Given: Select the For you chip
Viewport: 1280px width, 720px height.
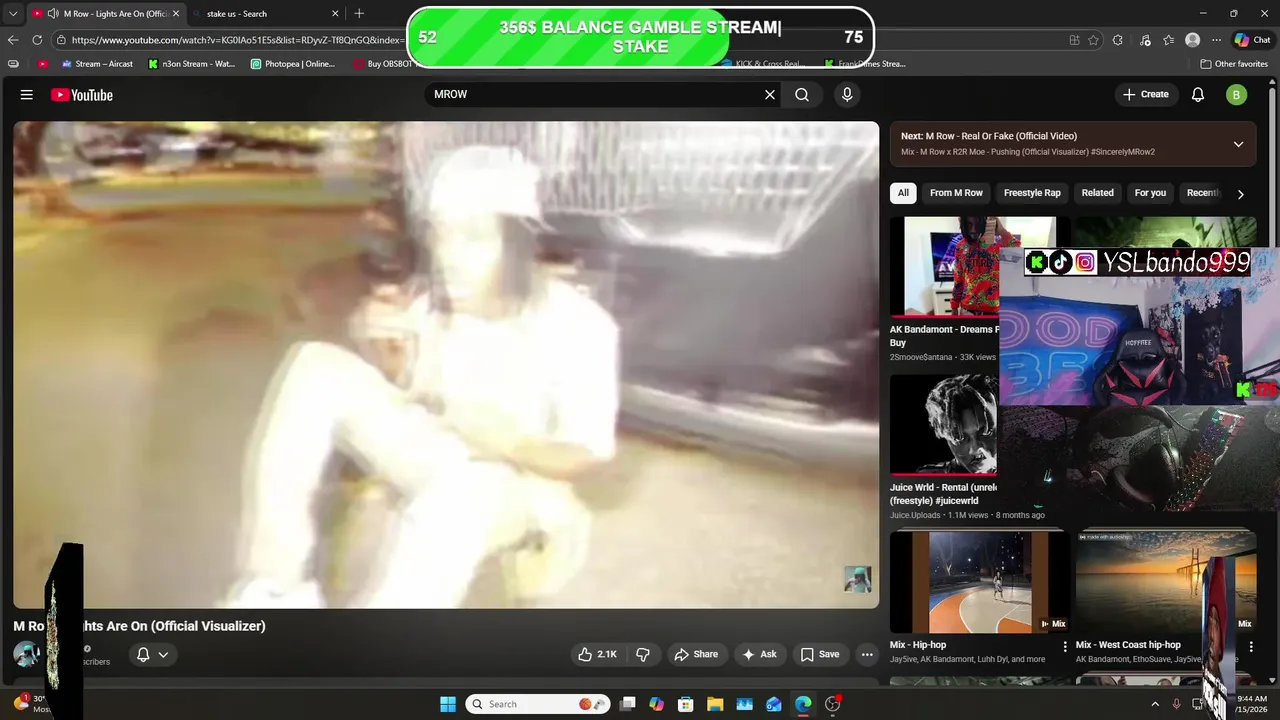Looking at the screenshot, I should [1150, 193].
